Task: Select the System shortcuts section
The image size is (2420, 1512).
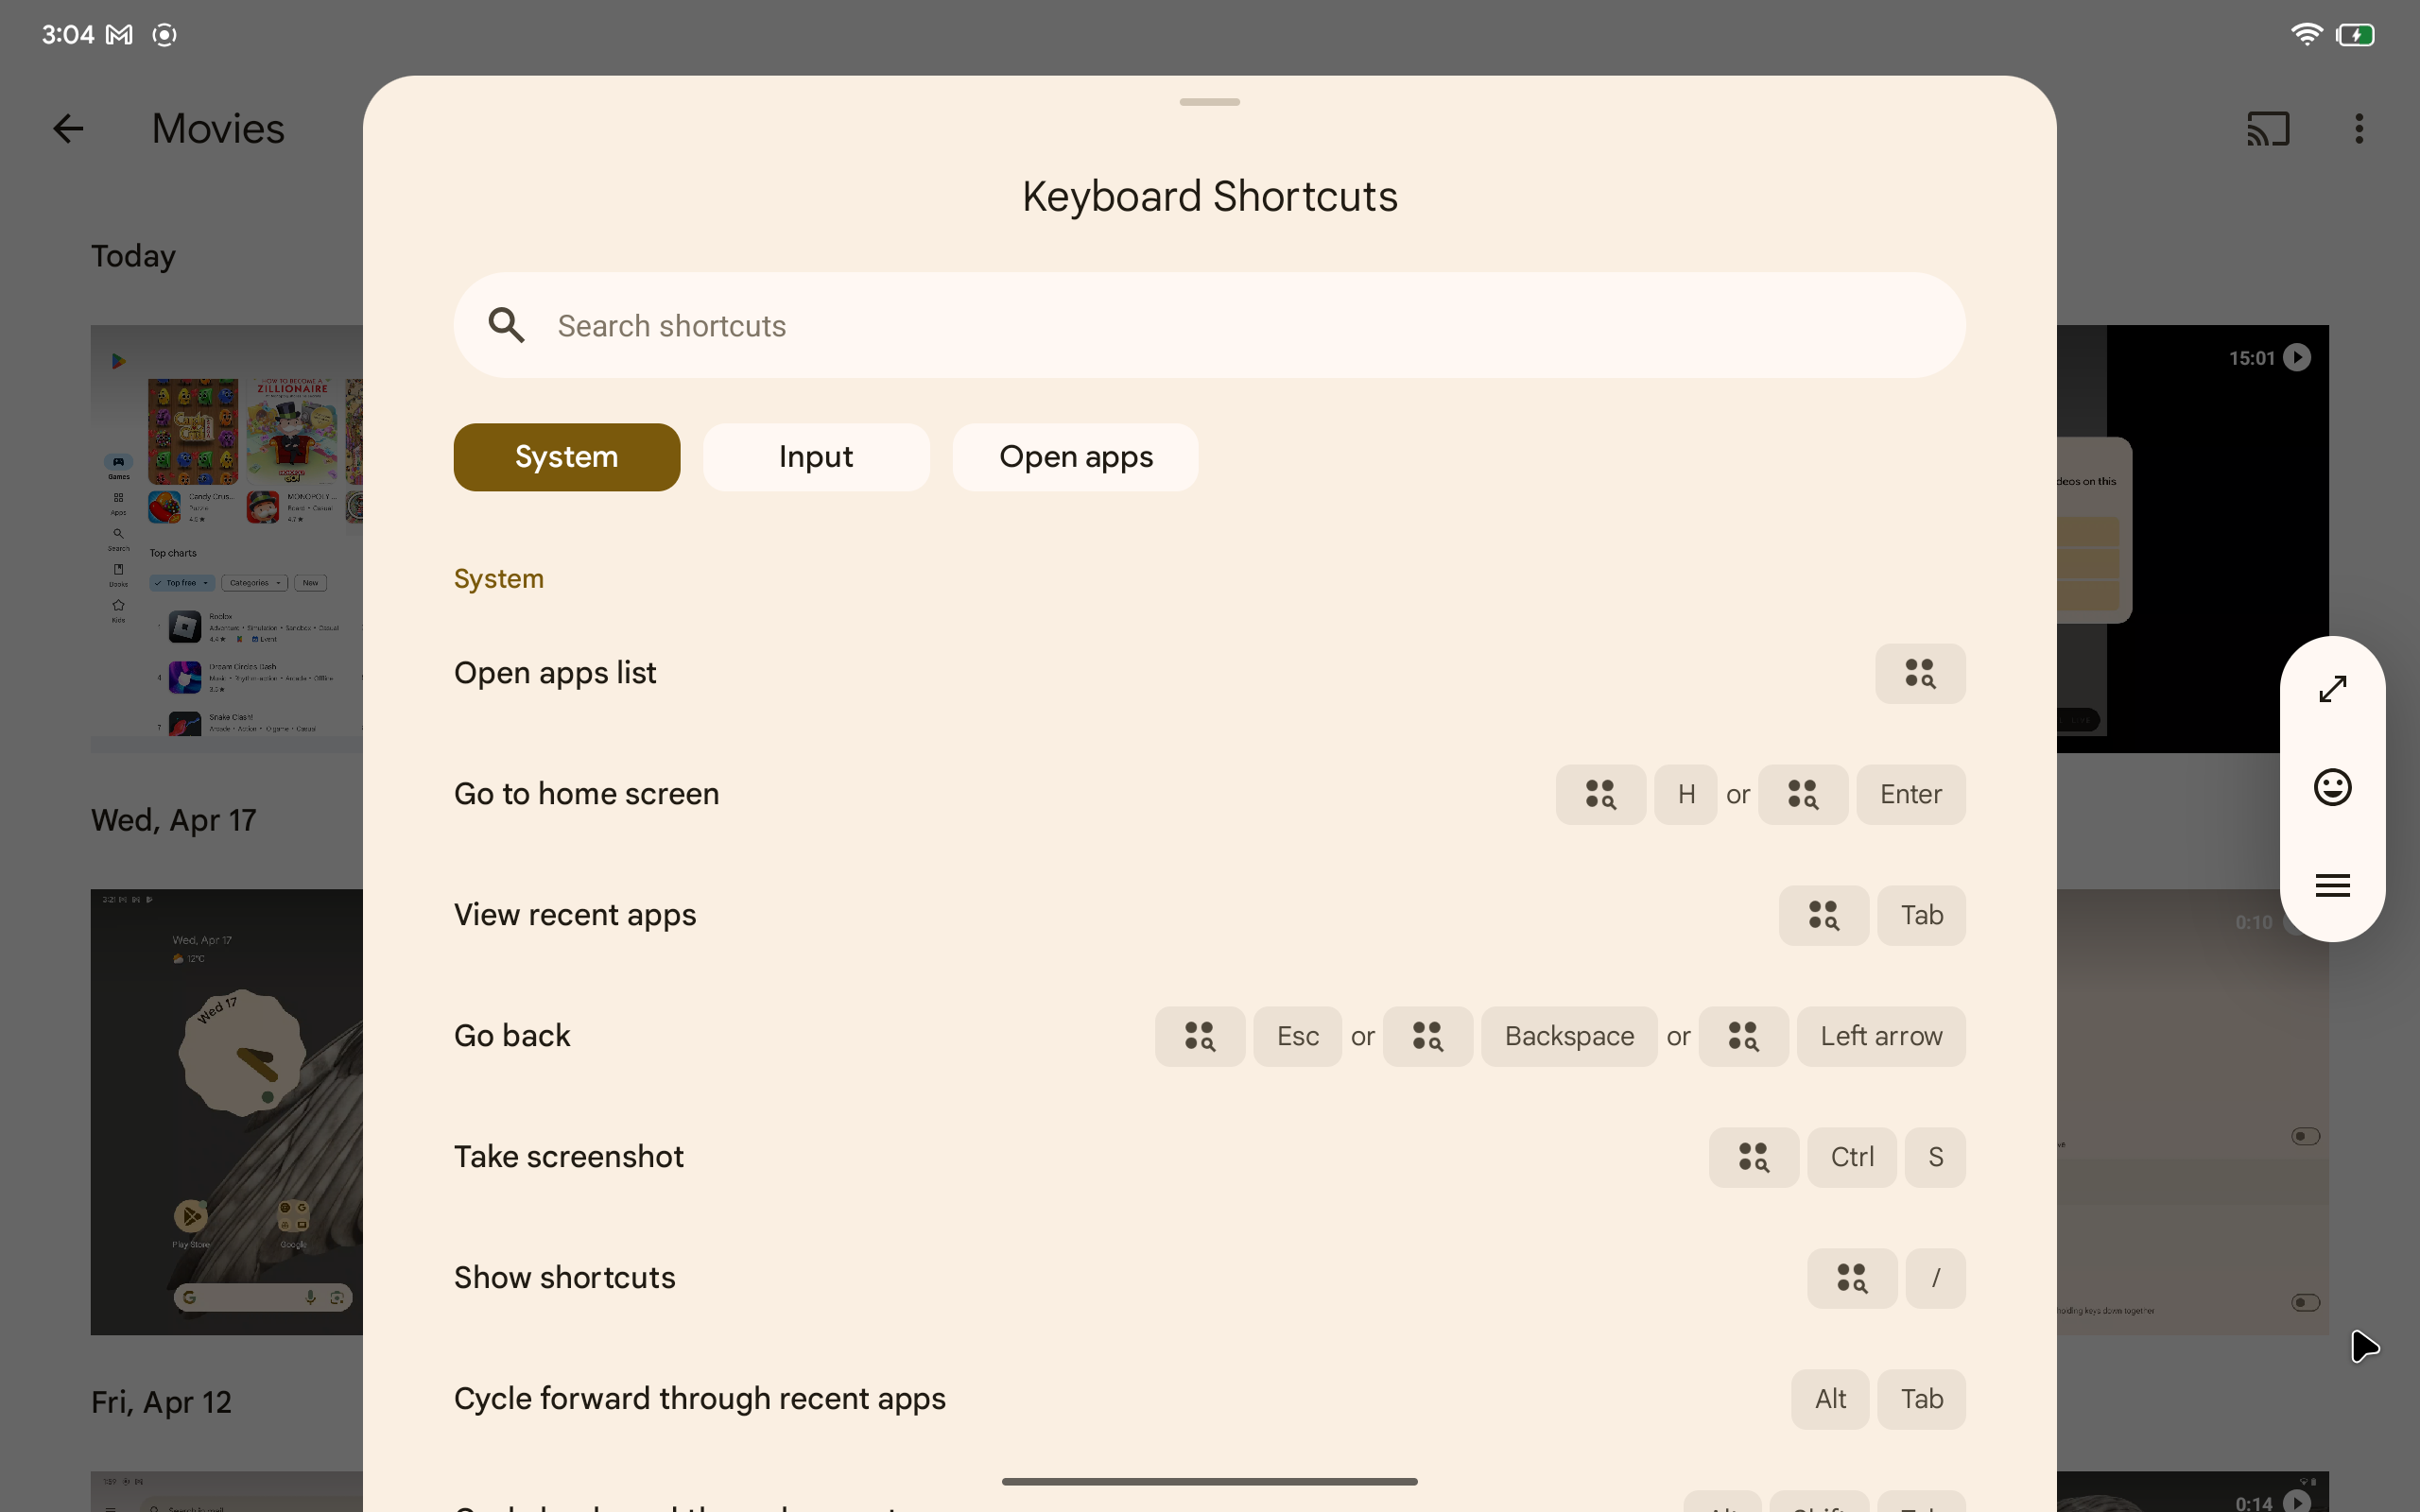Action: (566, 456)
